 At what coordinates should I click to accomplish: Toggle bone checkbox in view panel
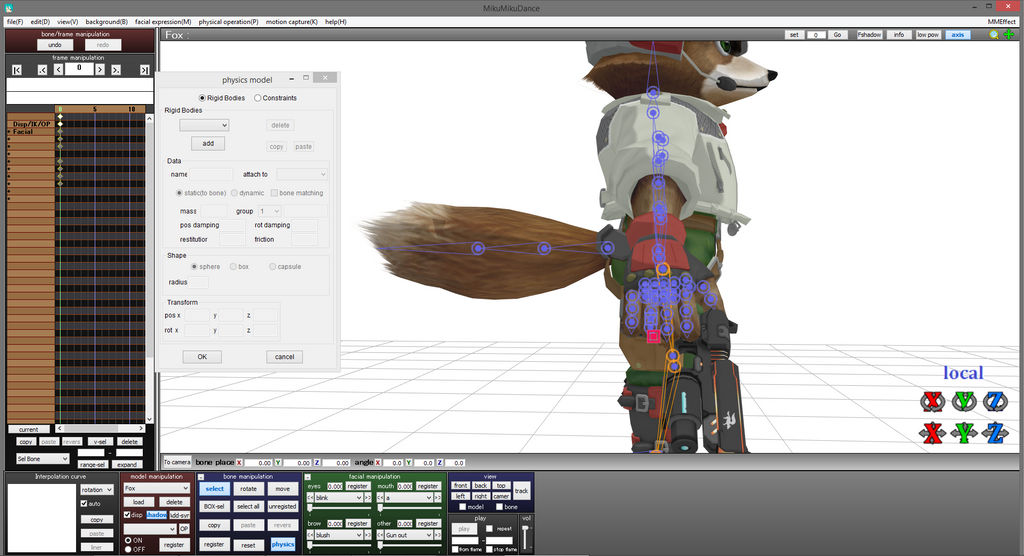(x=500, y=507)
